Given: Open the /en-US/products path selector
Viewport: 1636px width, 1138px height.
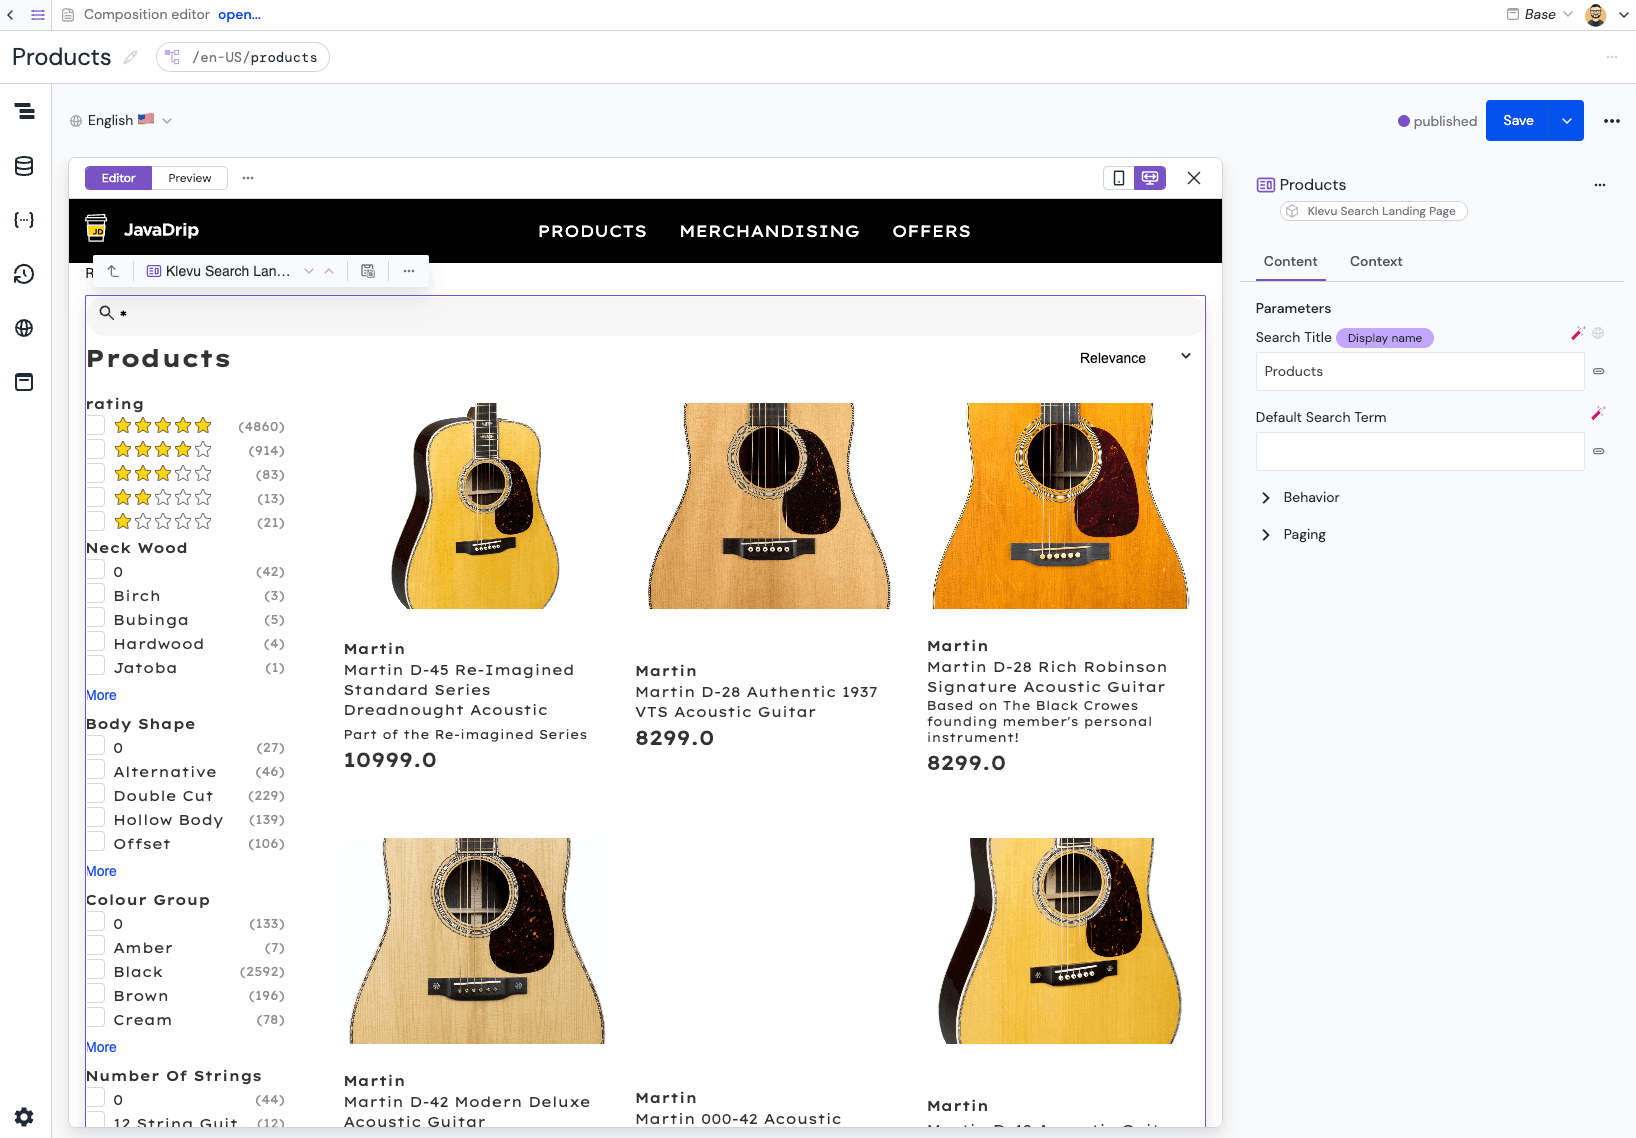Looking at the screenshot, I should (x=243, y=57).
